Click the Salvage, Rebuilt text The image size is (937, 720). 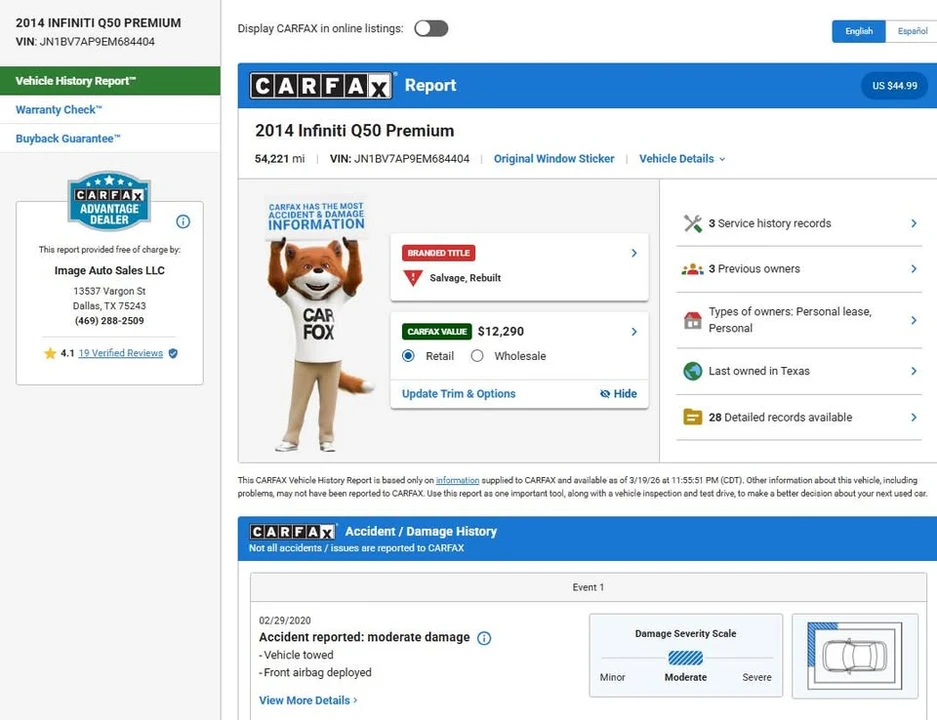465,278
